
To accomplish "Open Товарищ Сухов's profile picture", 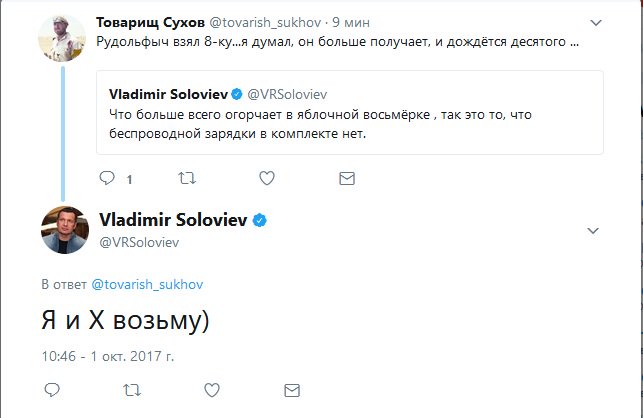I will (60, 38).
